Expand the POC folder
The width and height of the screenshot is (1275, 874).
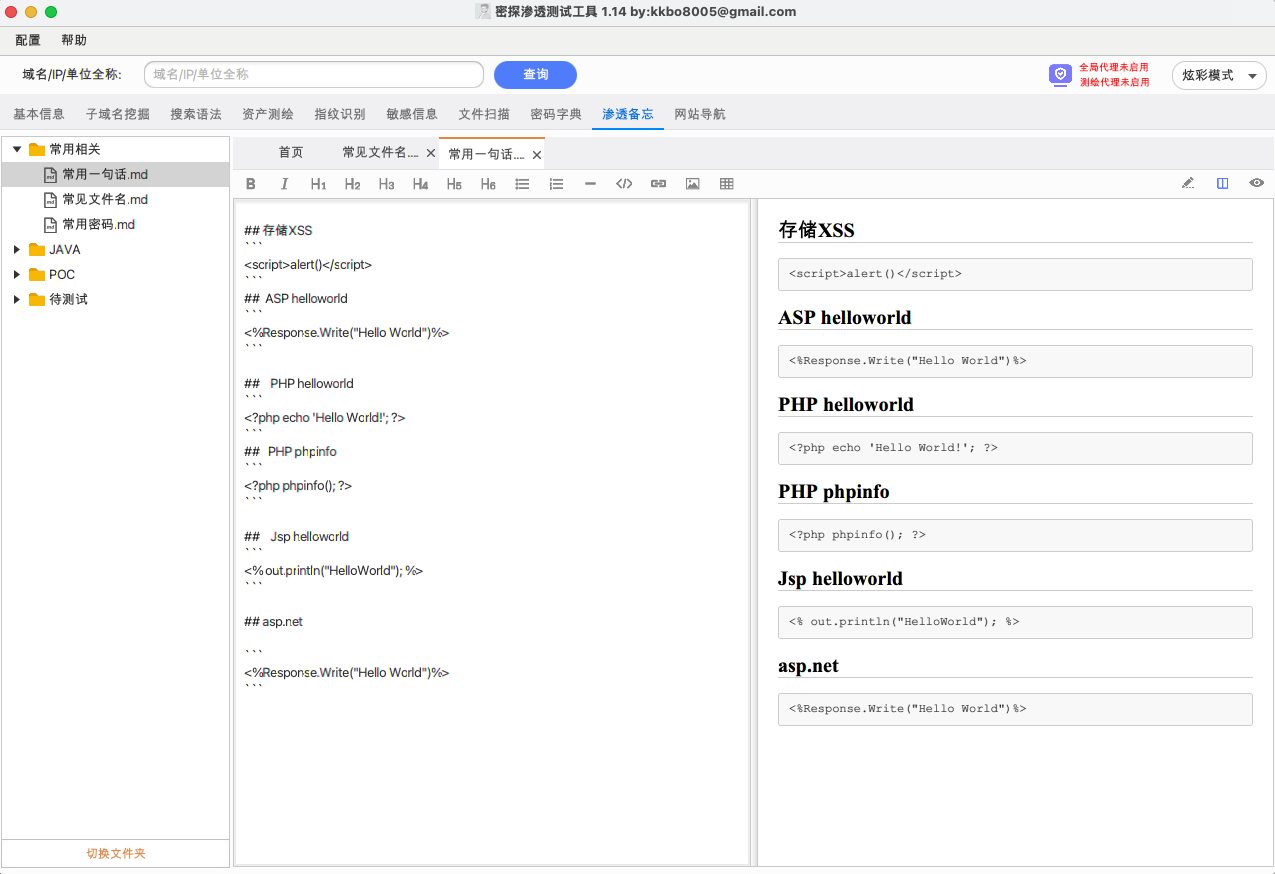tap(17, 274)
